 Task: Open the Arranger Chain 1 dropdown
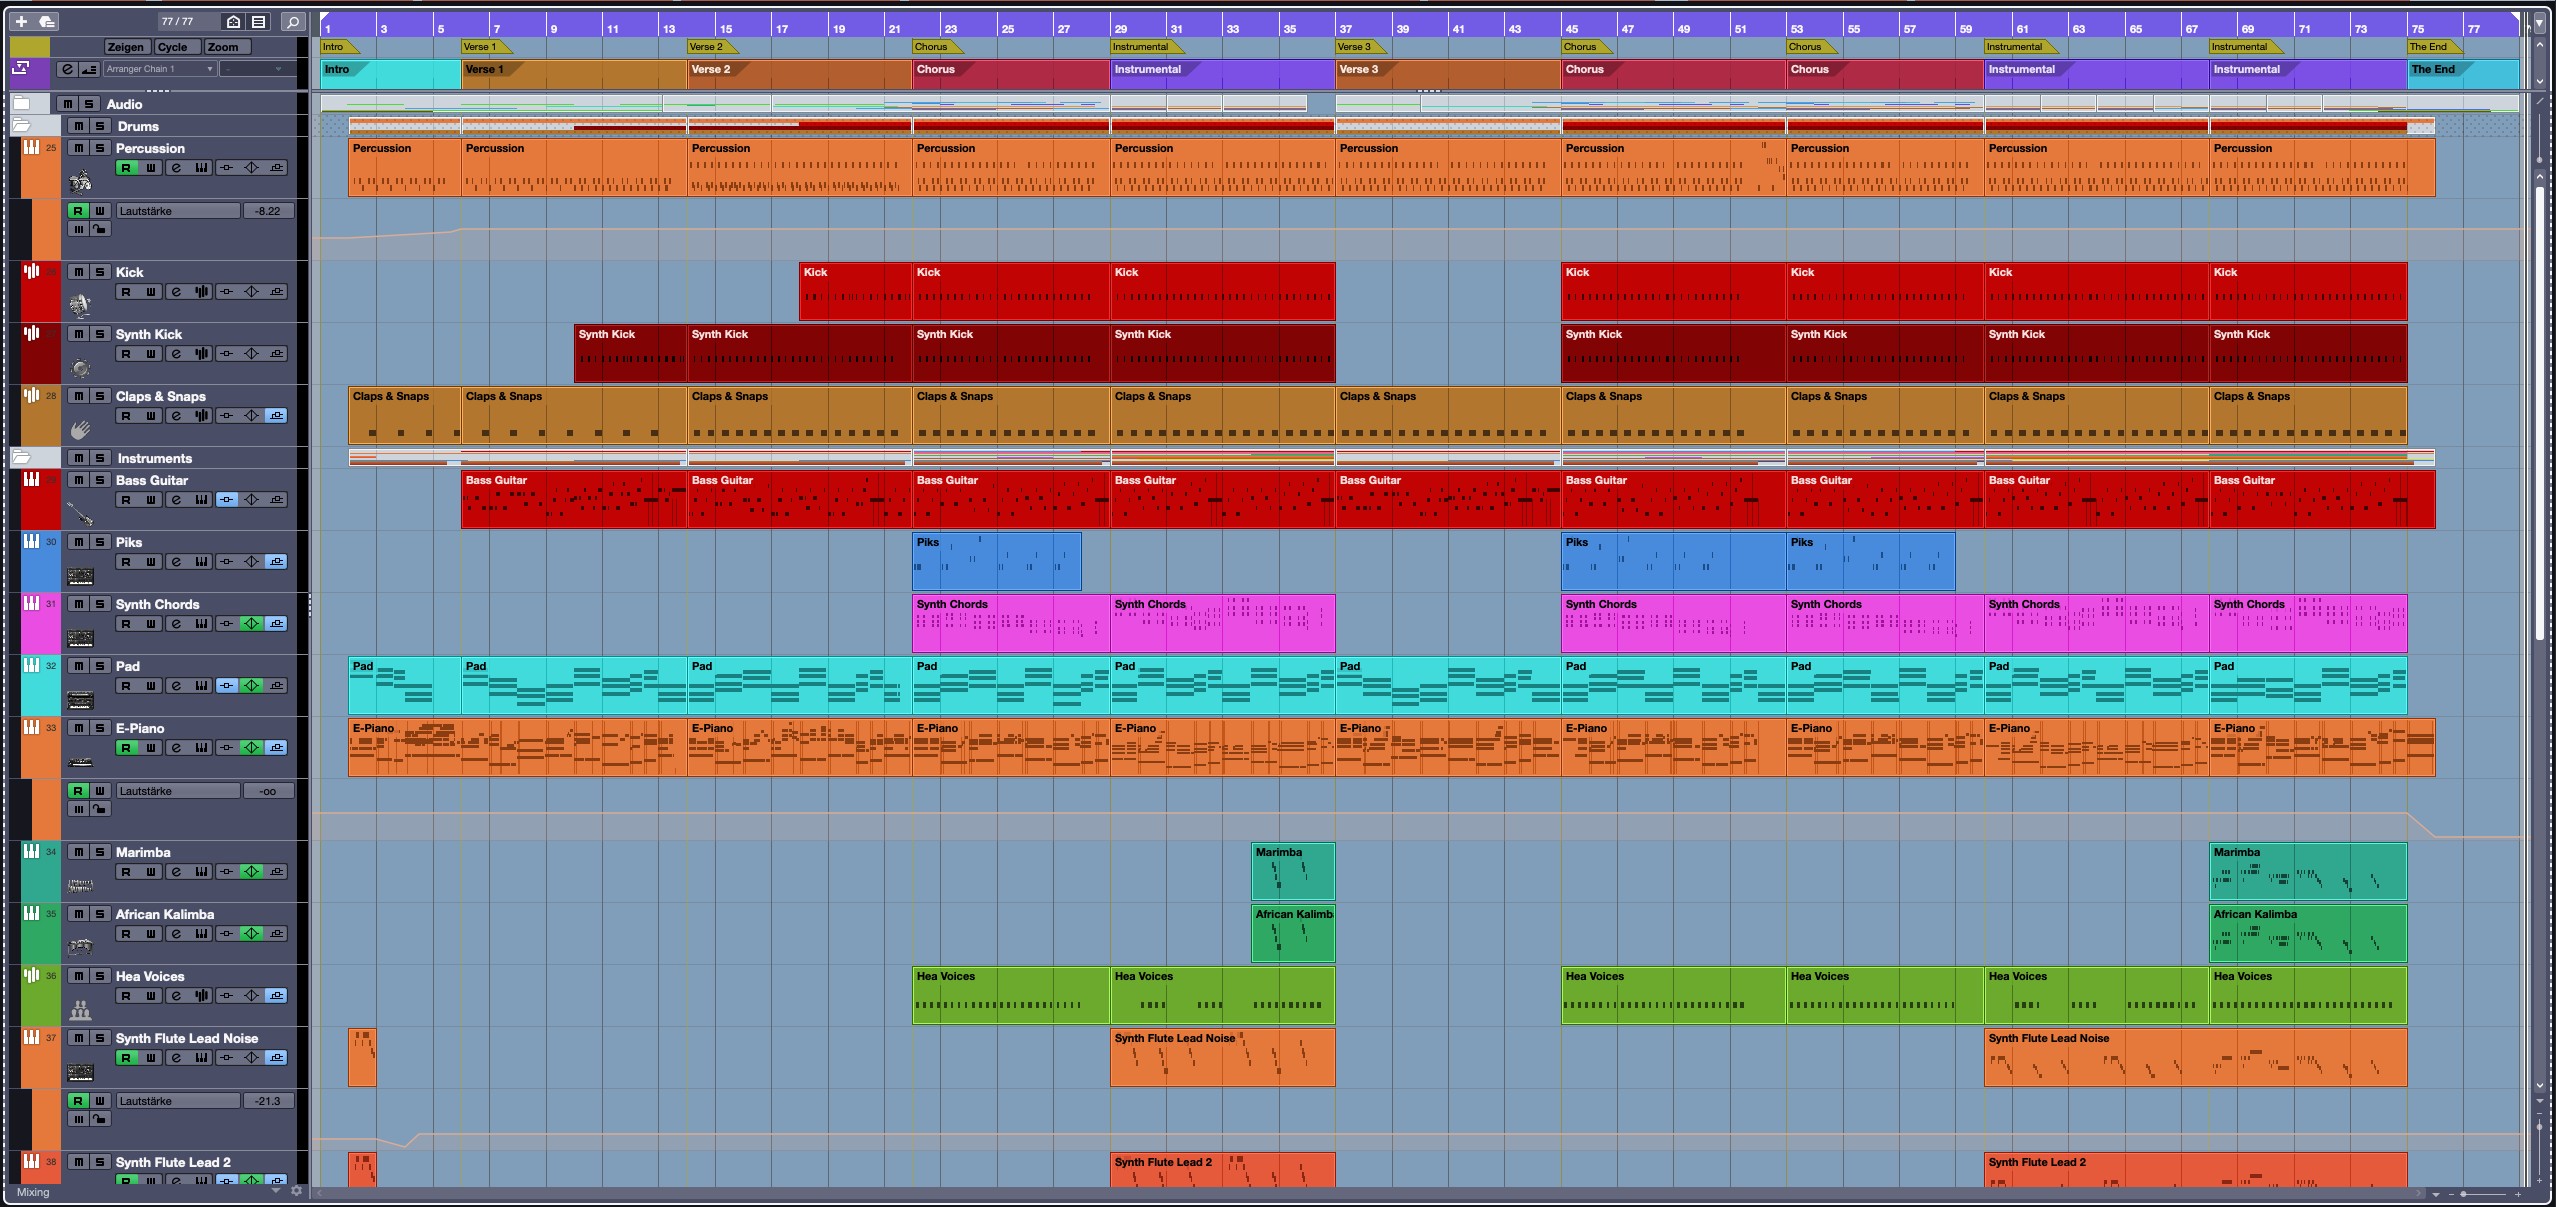point(160,69)
